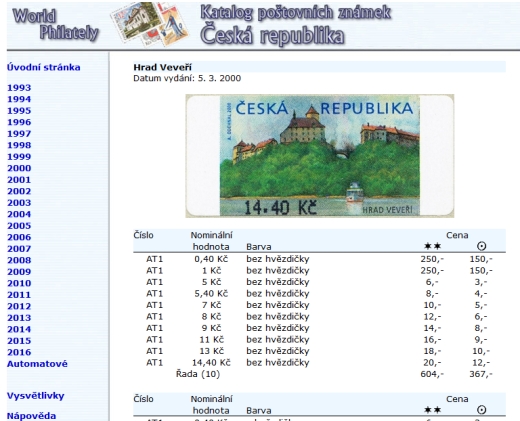Go to year 2010 catalog

pos(19,283)
